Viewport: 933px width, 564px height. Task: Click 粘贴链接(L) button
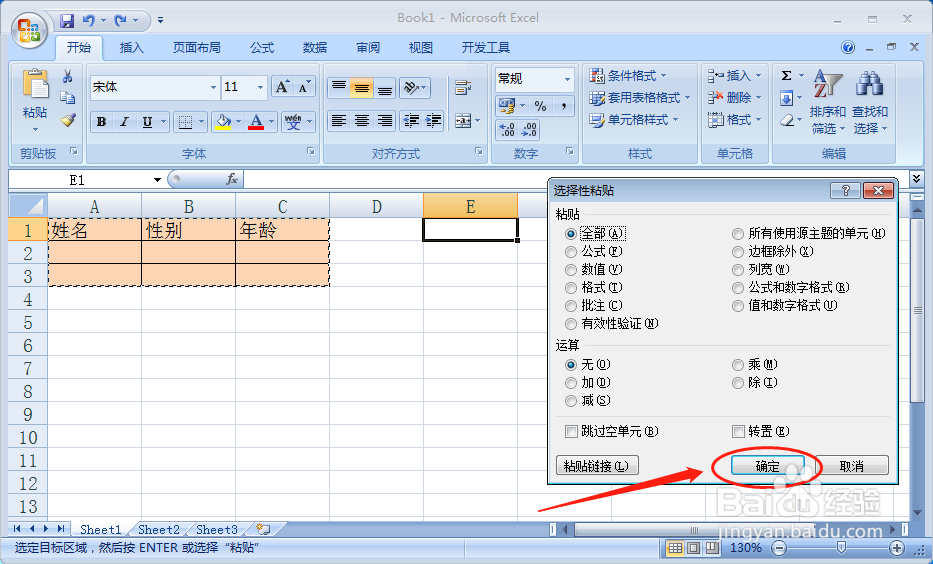(x=597, y=466)
